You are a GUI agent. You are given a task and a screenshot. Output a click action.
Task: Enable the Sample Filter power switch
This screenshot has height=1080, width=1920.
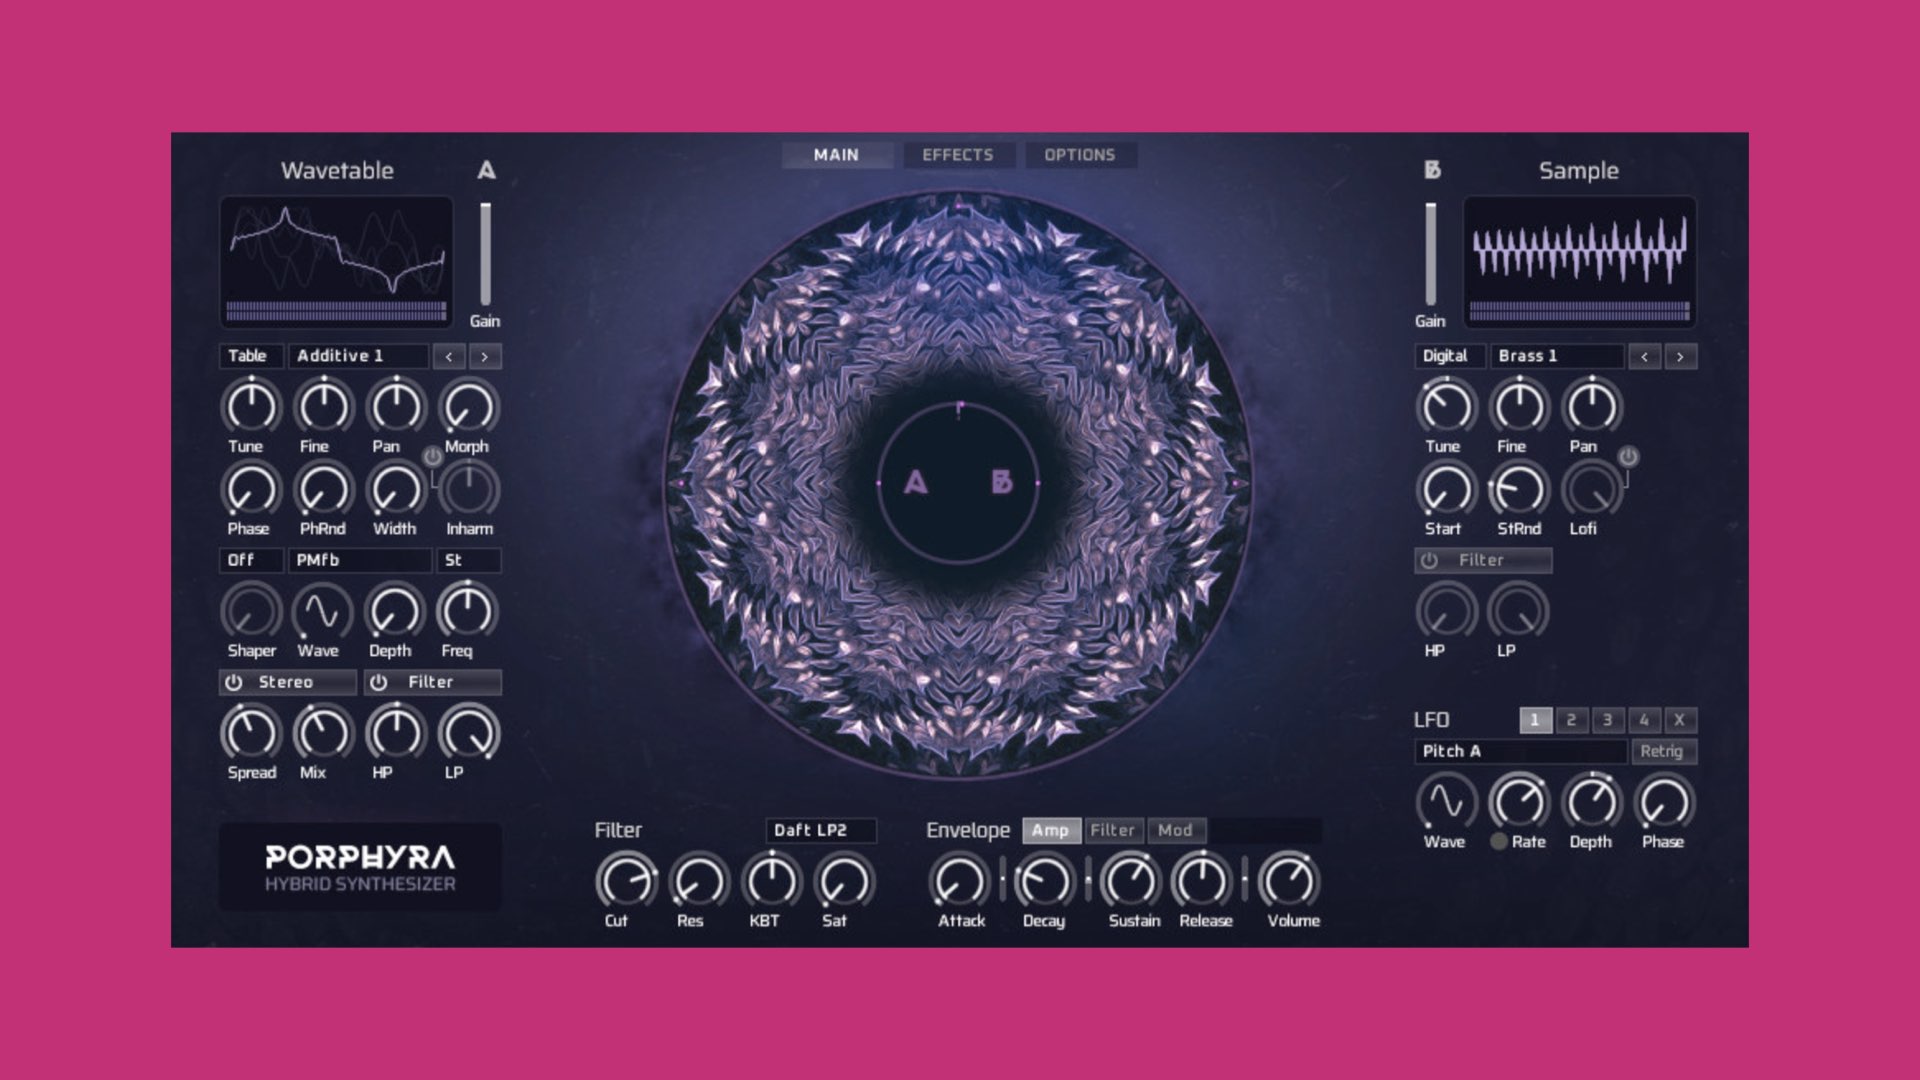click(x=1430, y=560)
